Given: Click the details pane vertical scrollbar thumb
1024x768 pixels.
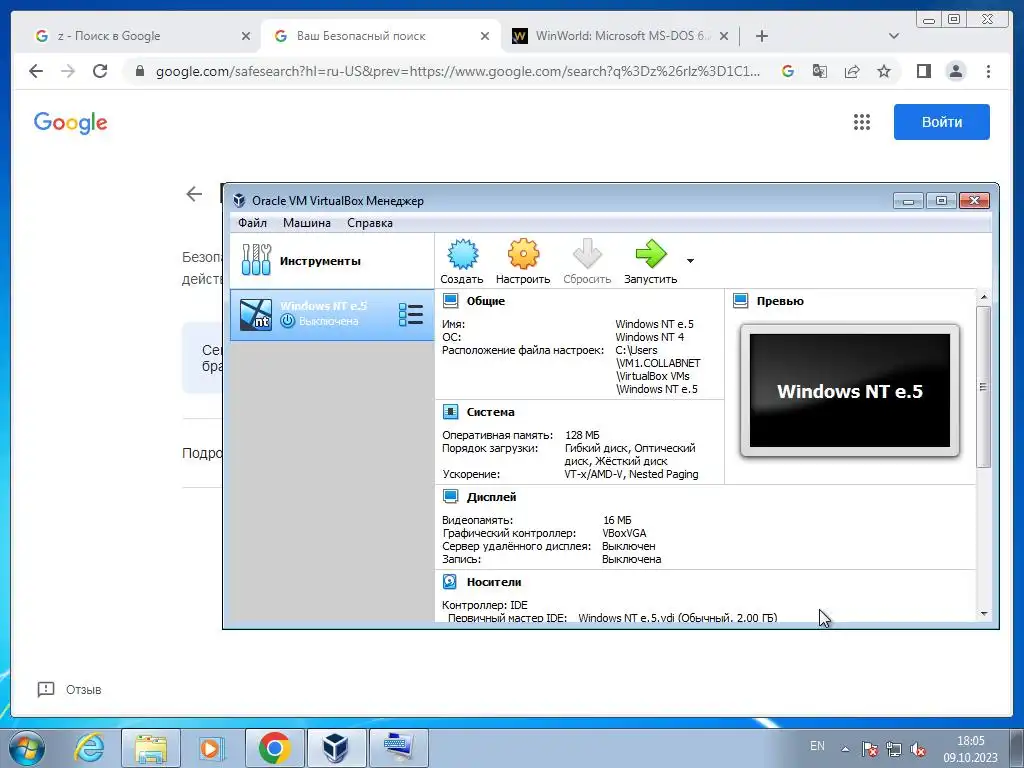Looking at the screenshot, I should coord(984,387).
